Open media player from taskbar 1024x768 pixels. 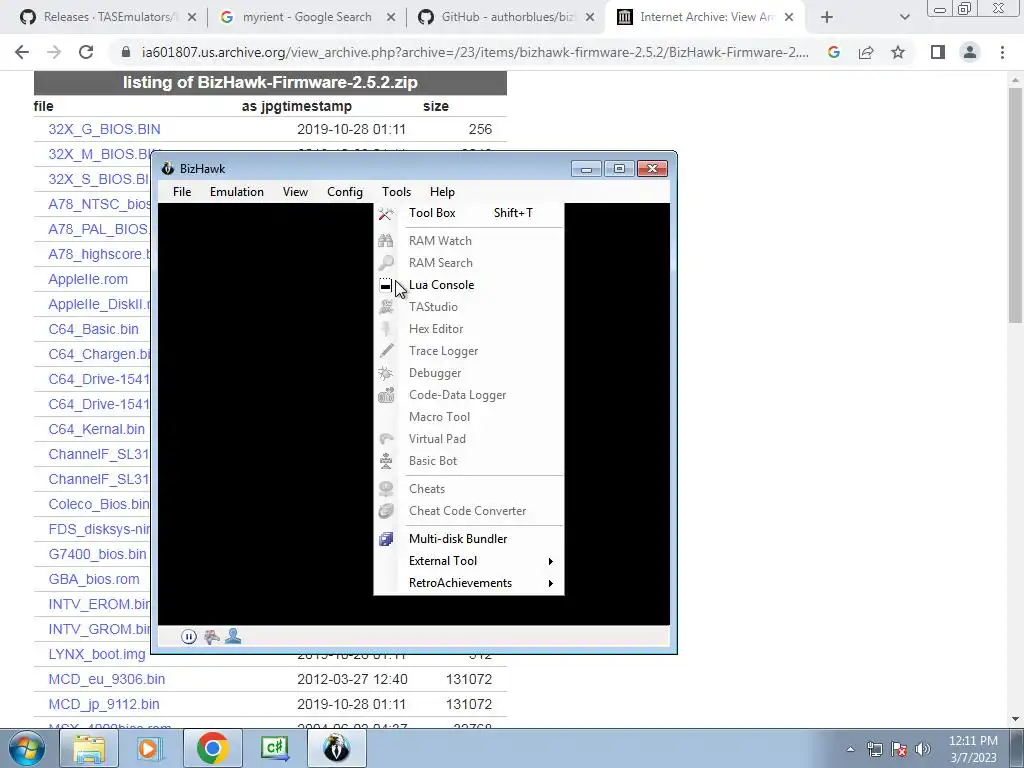(x=149, y=749)
